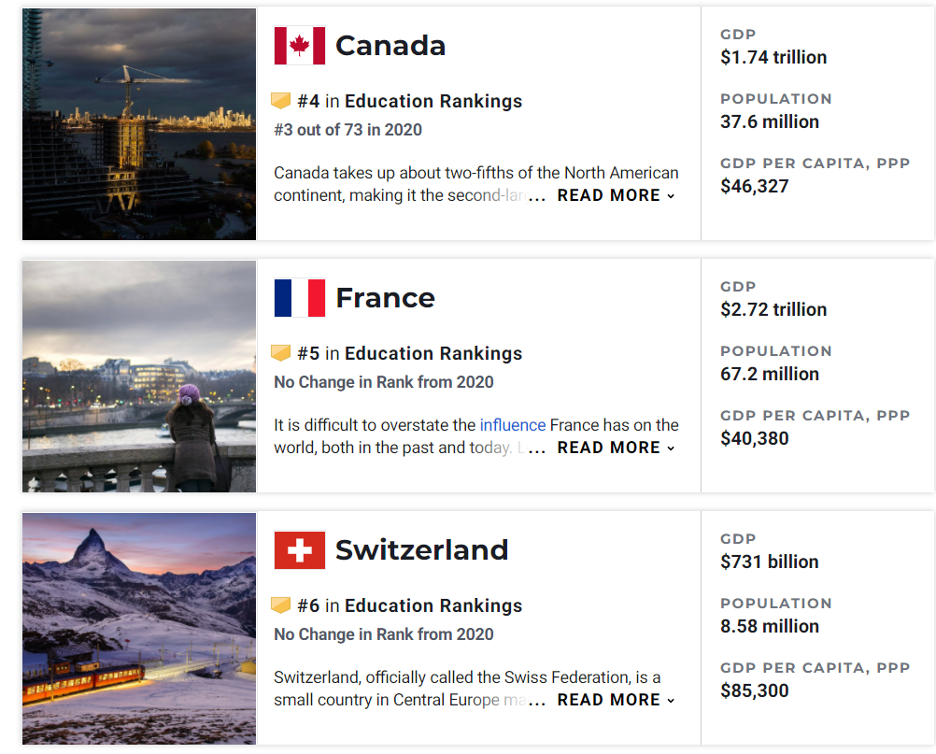
Task: Open the Canada country title
Action: pos(390,46)
